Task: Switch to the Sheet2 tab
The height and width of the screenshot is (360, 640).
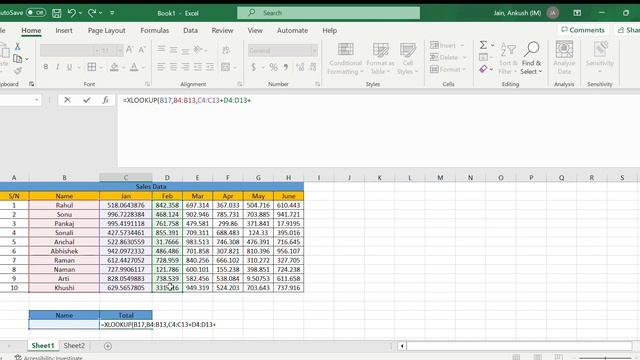Action: coord(74,346)
